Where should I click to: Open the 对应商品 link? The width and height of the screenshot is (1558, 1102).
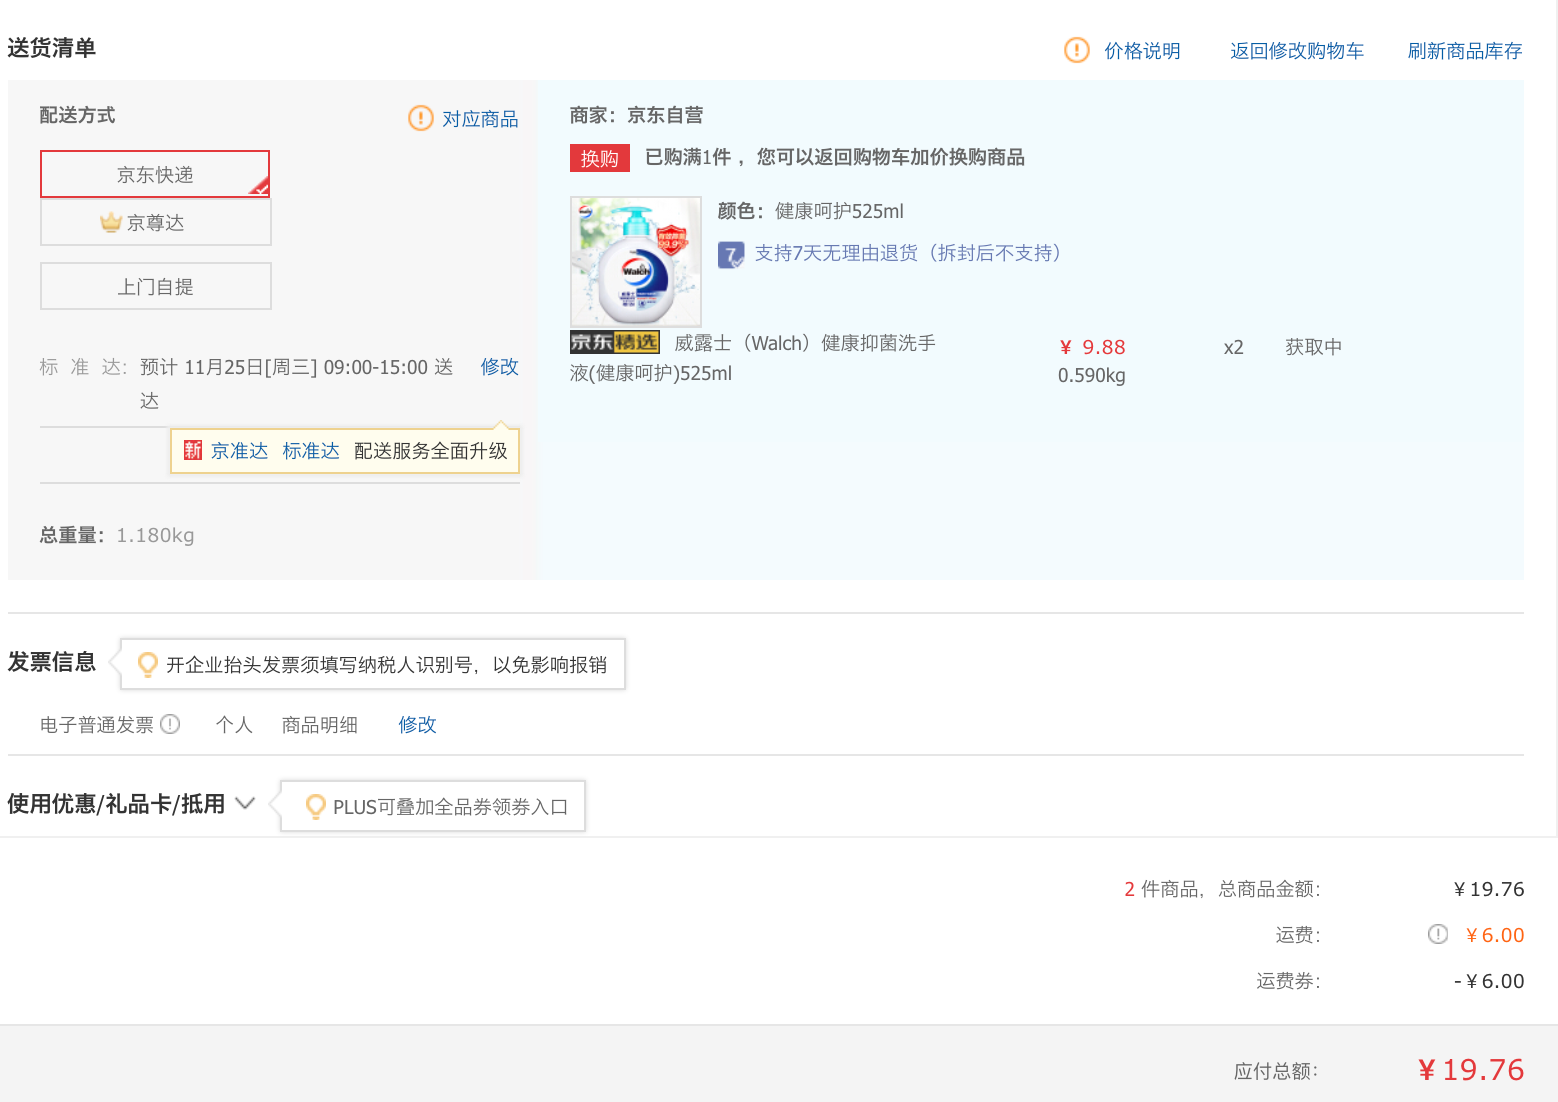pyautogui.click(x=480, y=119)
